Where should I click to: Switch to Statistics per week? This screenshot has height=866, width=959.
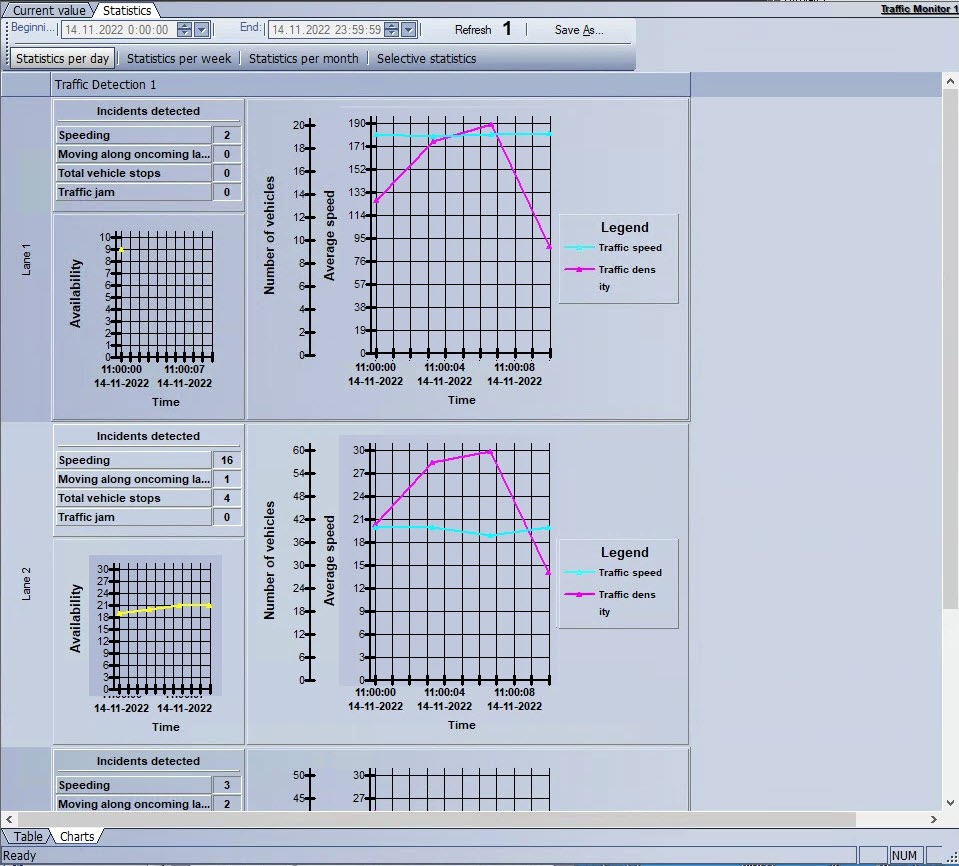click(179, 59)
